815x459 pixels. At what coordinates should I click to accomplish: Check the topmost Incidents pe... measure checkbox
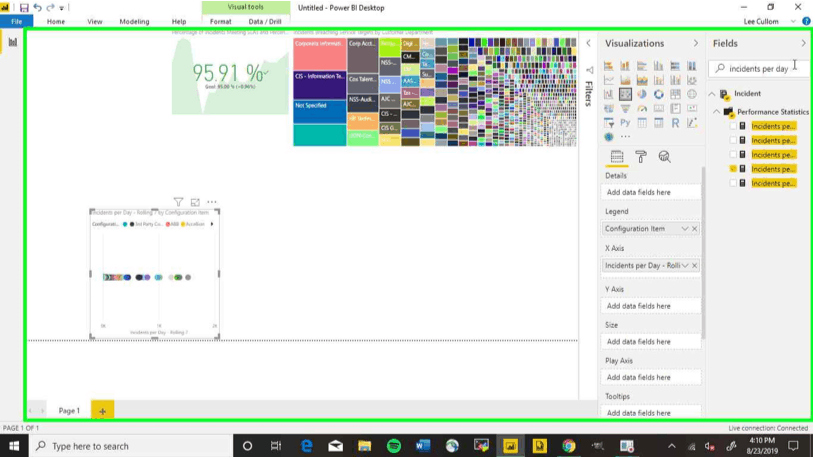tap(733, 126)
